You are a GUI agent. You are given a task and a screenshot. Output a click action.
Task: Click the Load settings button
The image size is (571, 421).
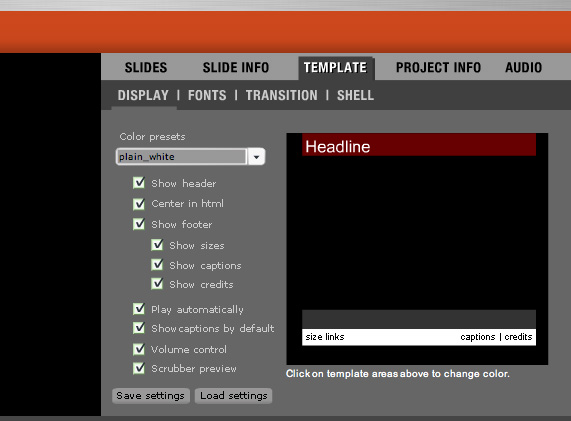(x=233, y=396)
